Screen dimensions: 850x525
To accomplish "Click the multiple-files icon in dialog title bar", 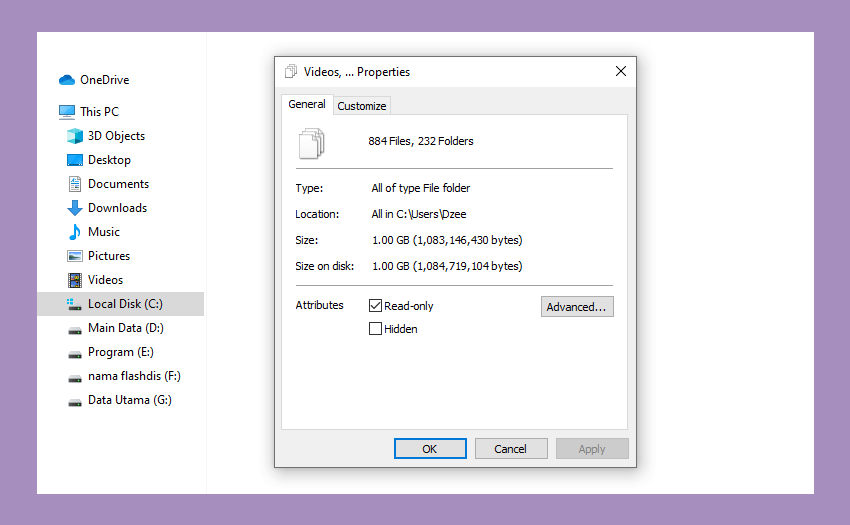I will (291, 72).
